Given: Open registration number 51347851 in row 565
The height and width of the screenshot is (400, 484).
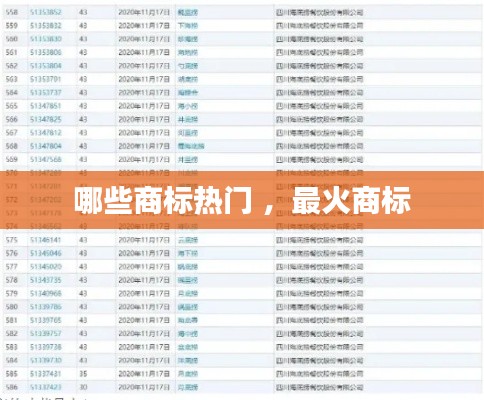Looking at the screenshot, I should point(46,106).
